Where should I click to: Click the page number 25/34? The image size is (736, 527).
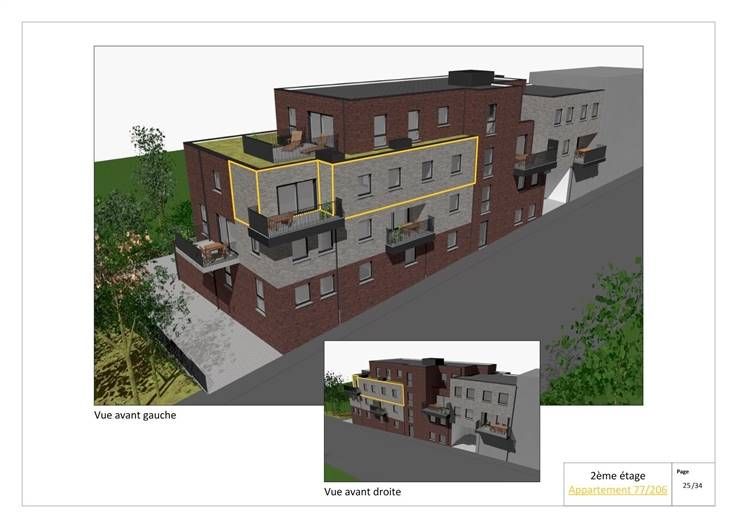click(x=692, y=485)
